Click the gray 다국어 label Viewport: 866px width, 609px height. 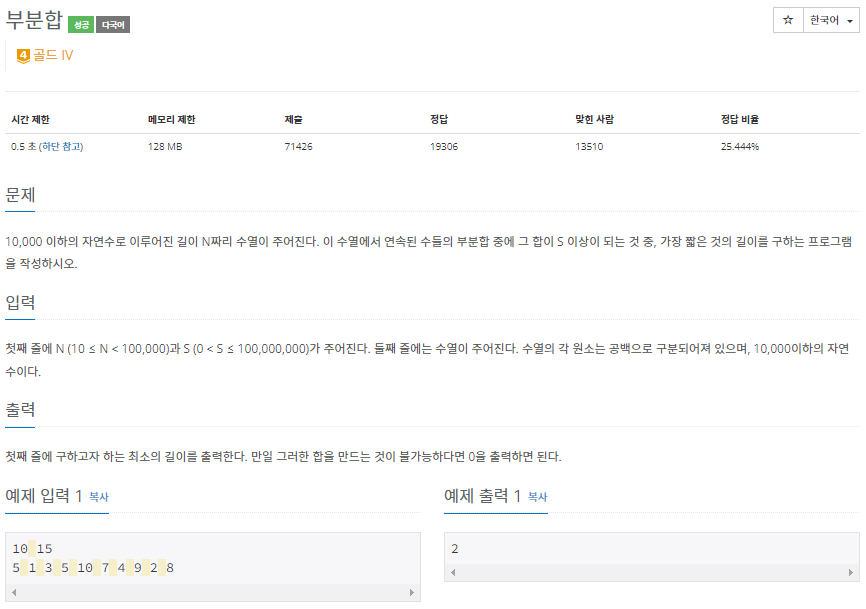pyautogui.click(x=113, y=25)
